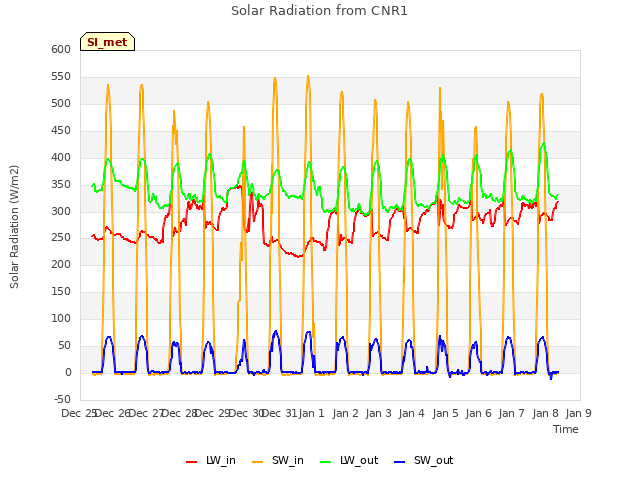Click the 250 y-axis tick label
Viewport: 640px width, 480px height.
(x=61, y=238)
